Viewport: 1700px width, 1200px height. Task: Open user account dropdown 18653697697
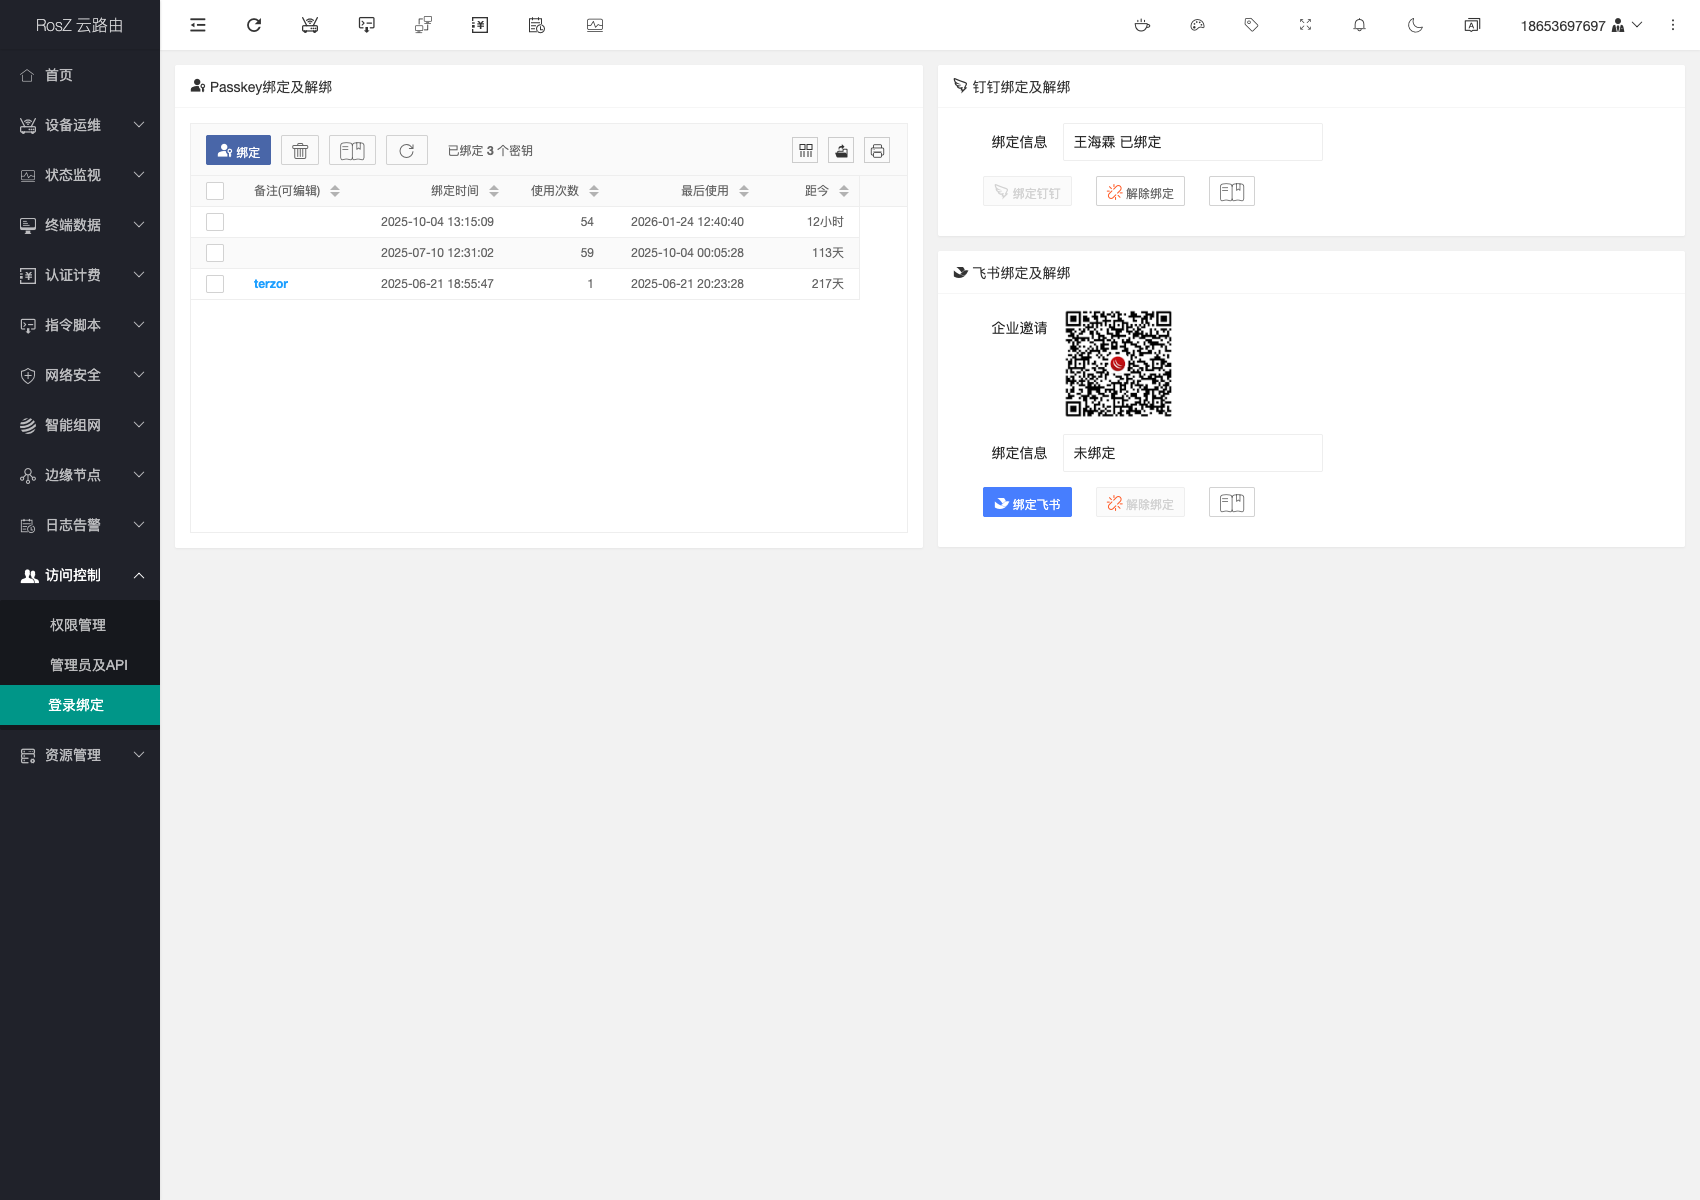(x=1580, y=26)
